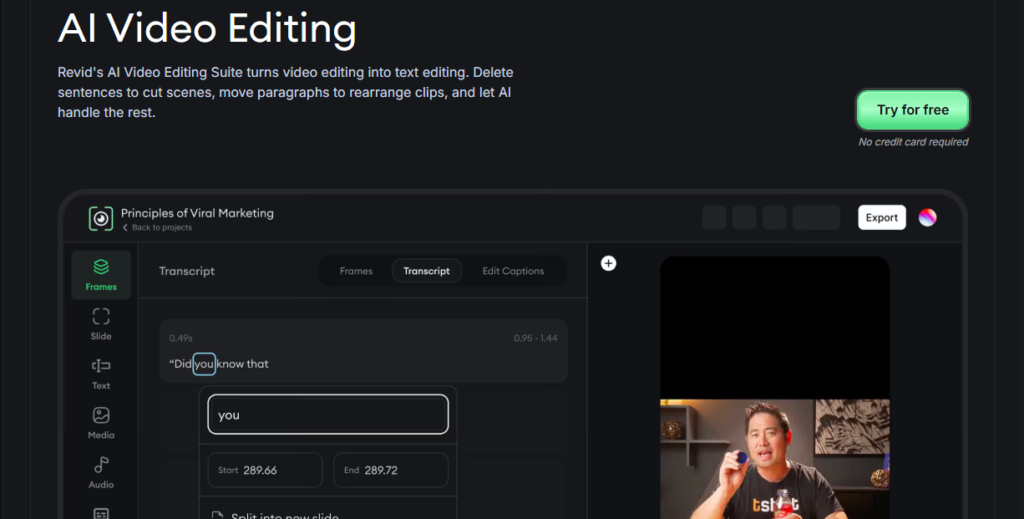Select the Slide tool icon
This screenshot has width=1024, height=519.
101,323
